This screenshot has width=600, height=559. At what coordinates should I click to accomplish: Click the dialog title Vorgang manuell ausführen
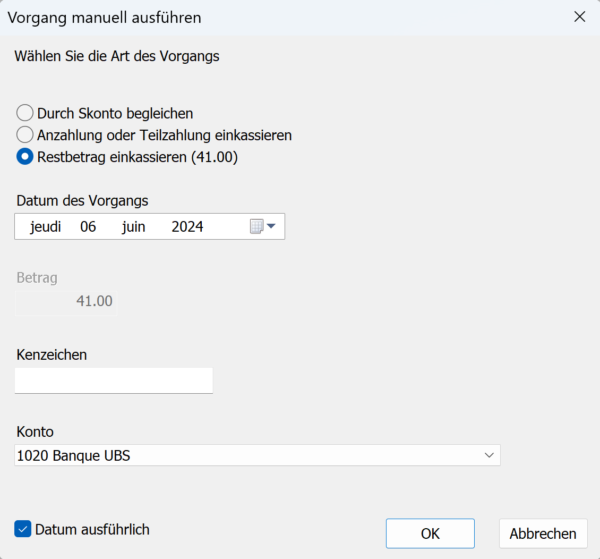tap(104, 18)
